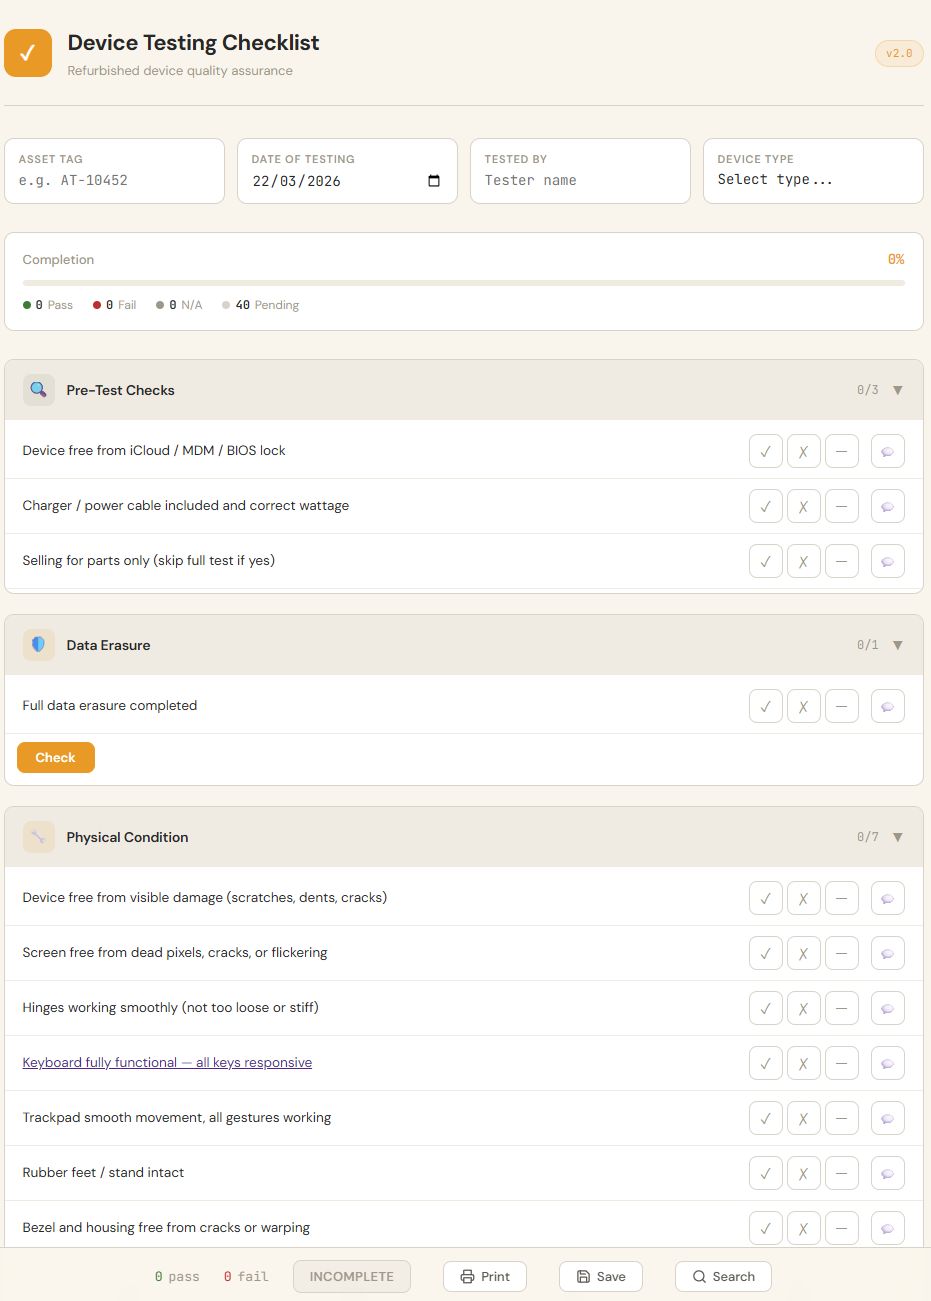Open the note icon for Full data erasure

[x=887, y=706]
